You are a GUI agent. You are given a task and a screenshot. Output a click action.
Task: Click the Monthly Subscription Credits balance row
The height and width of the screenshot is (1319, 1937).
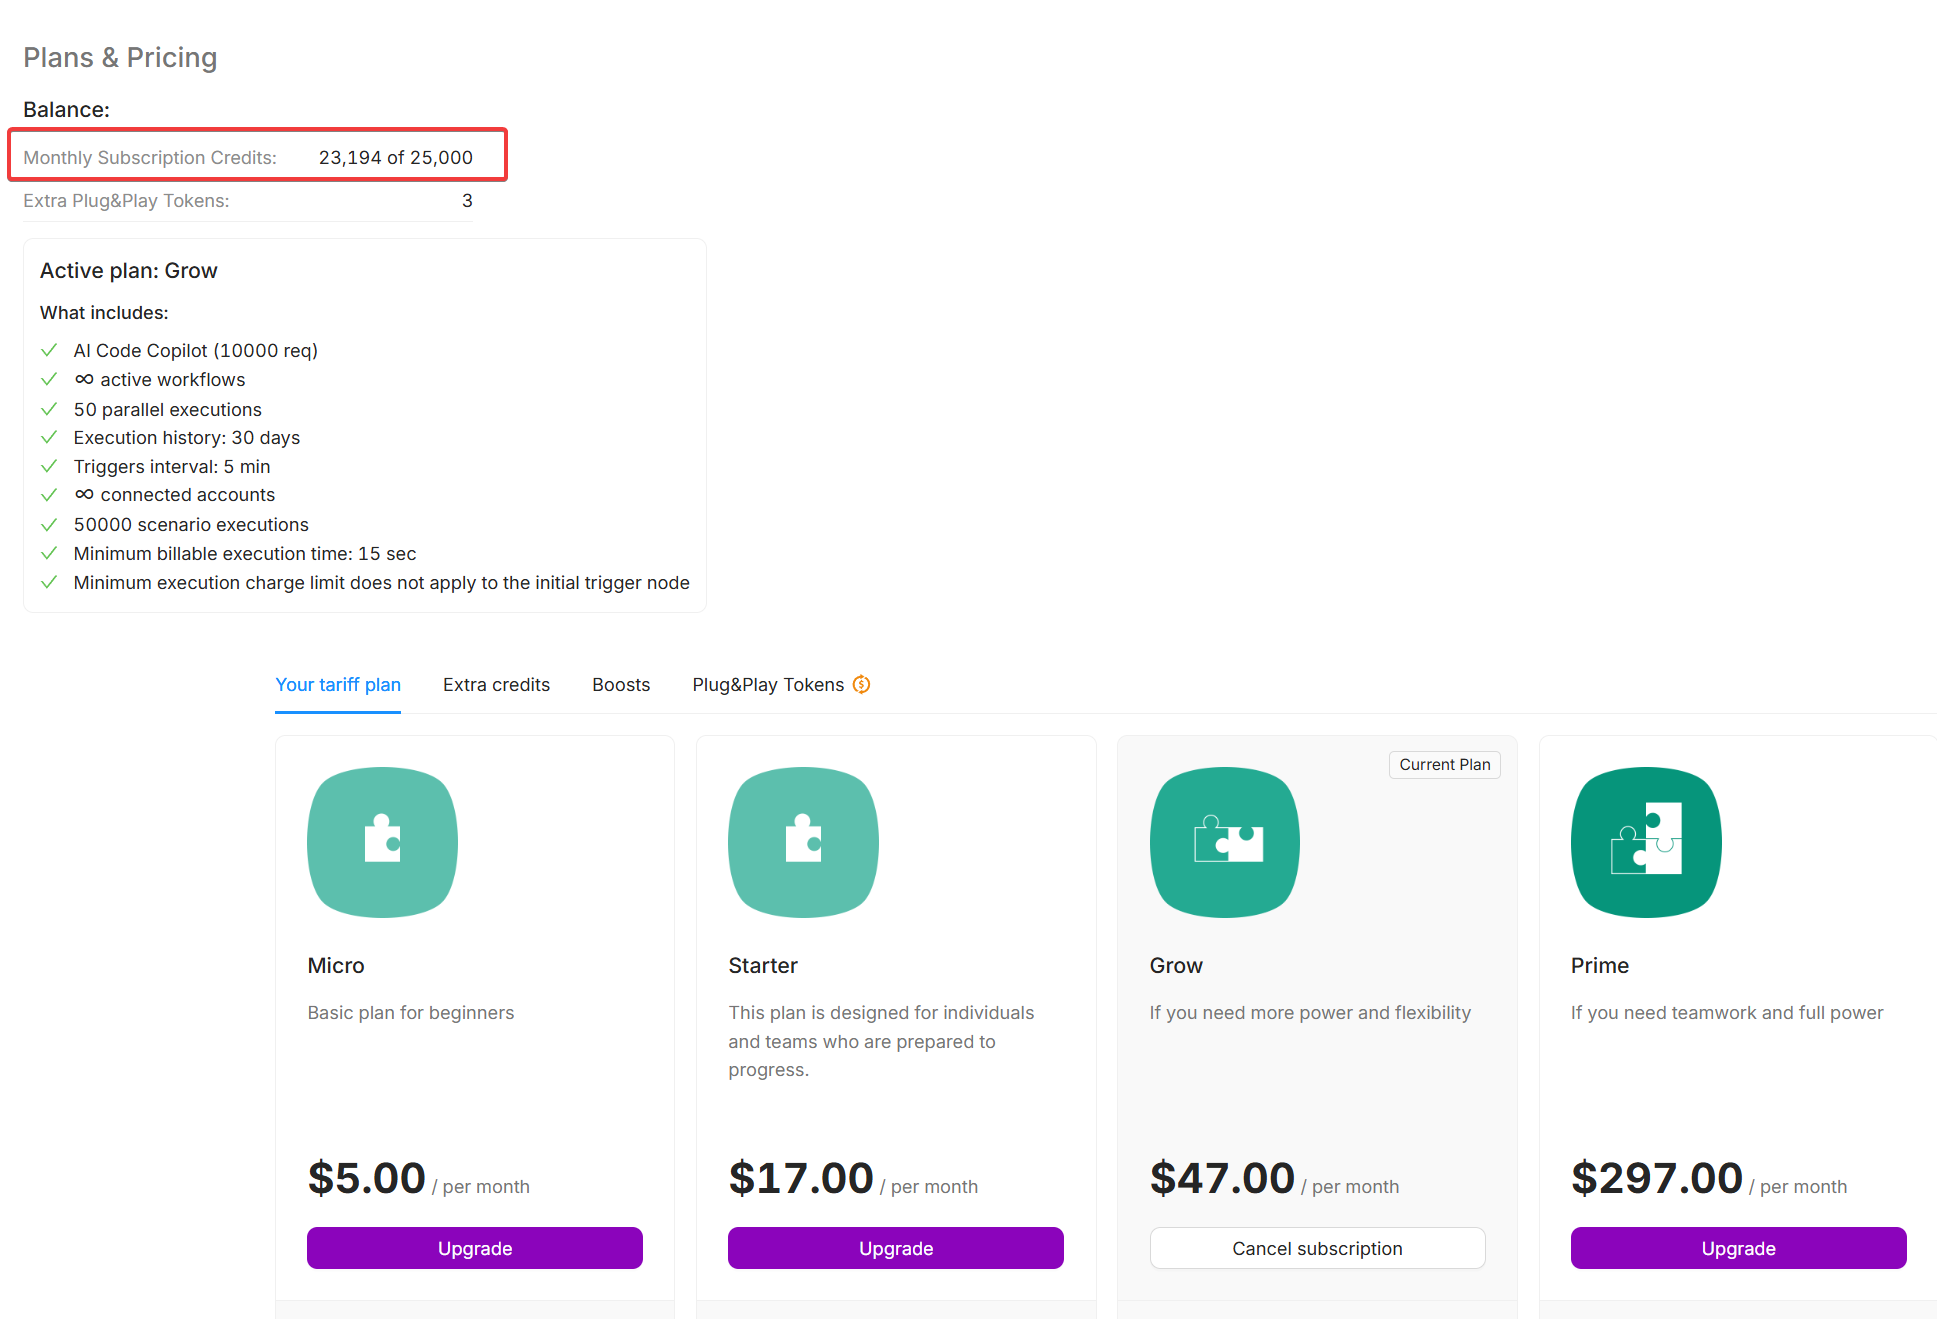coord(248,158)
